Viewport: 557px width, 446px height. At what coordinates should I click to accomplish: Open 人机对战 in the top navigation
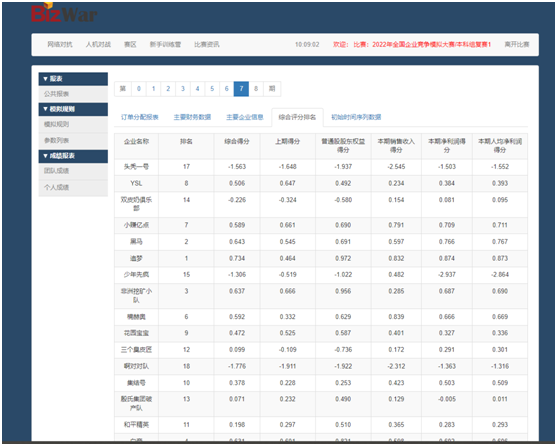[x=98, y=44]
